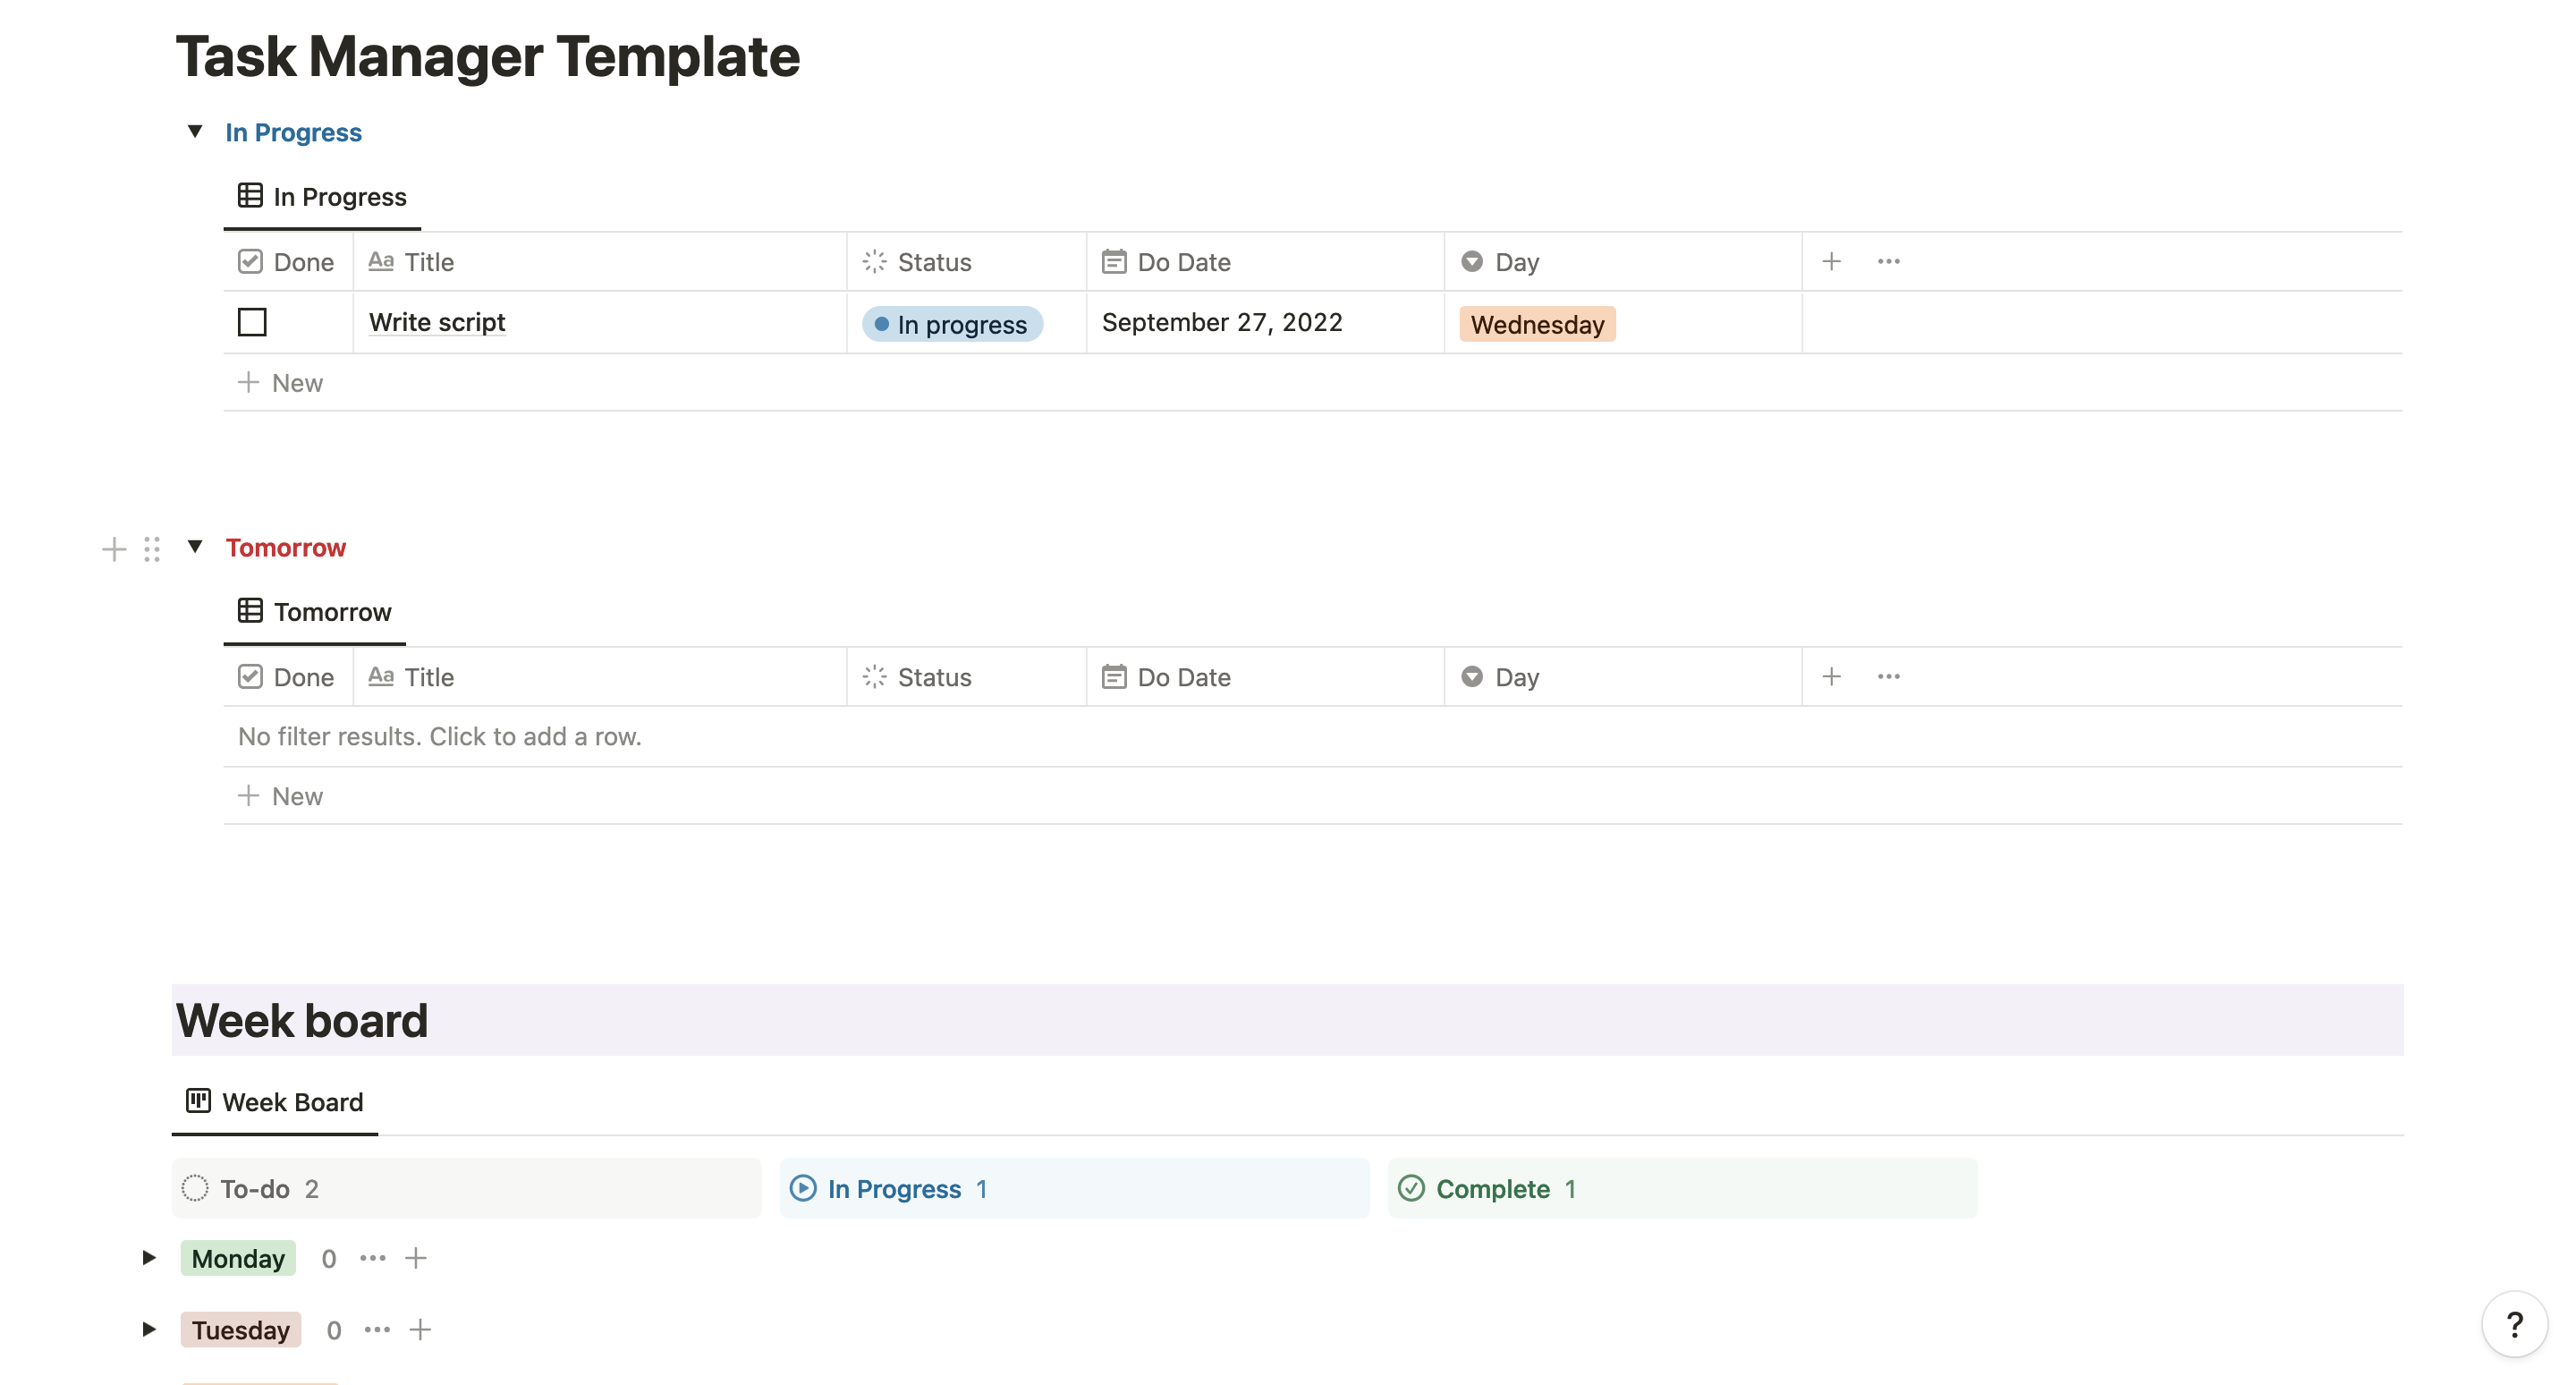
Task: Check the checkbox for the Write script task
Action: [x=252, y=322]
